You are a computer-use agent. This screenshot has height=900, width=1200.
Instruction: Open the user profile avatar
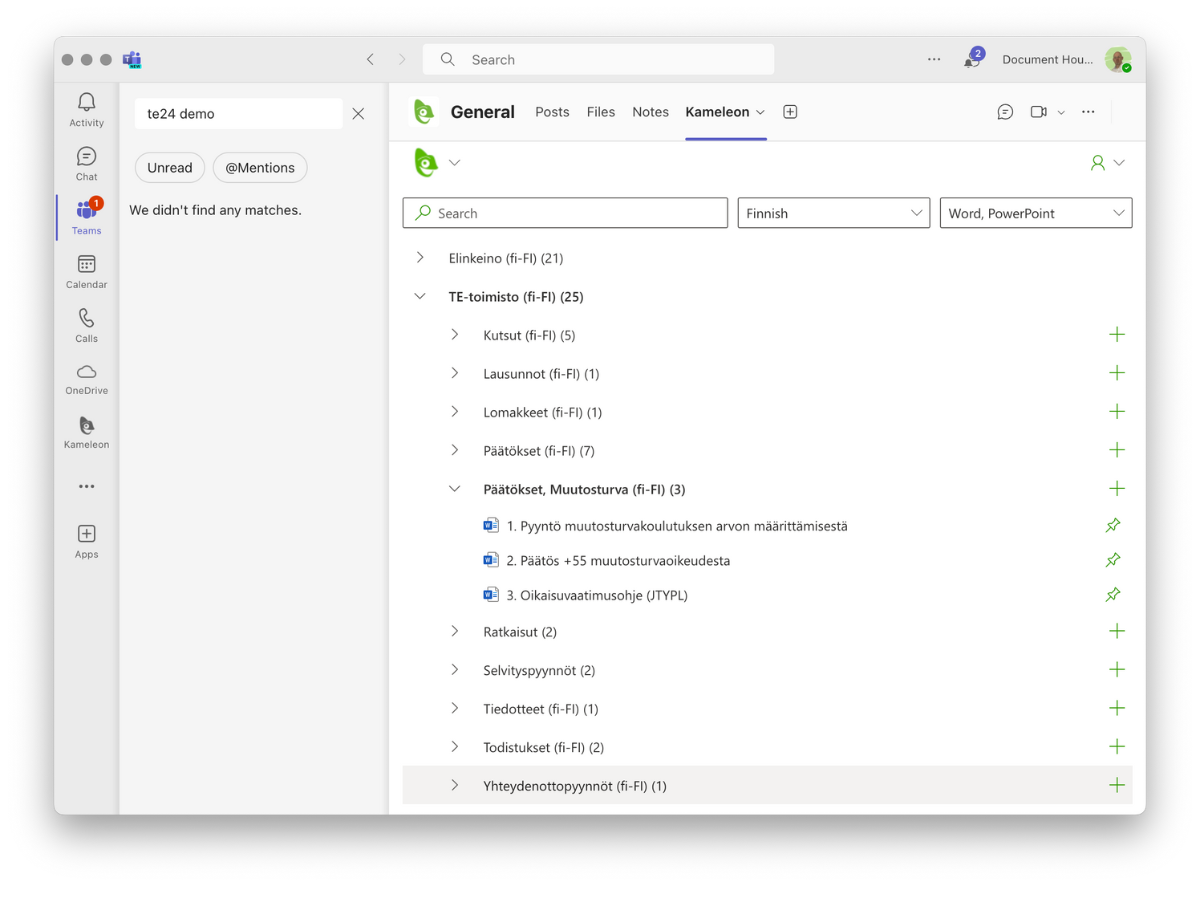pos(1117,59)
